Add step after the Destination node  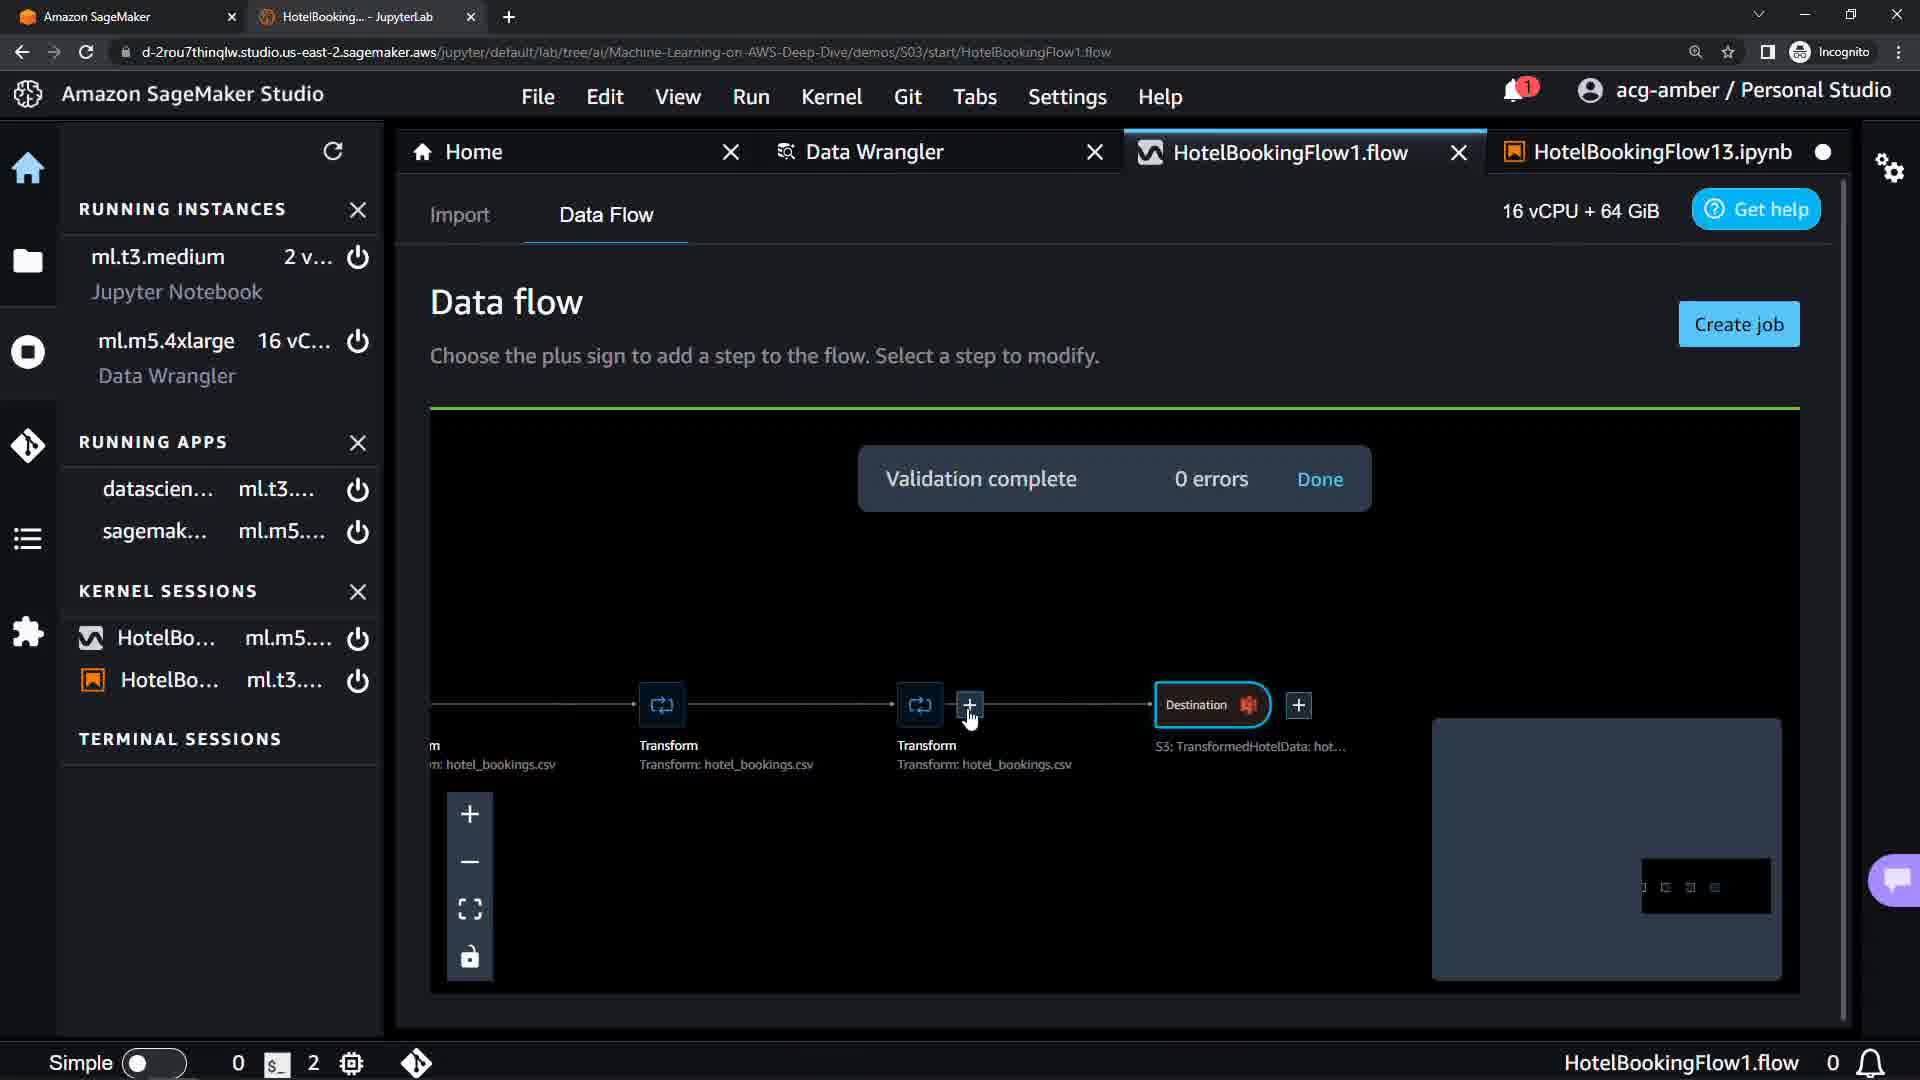[1298, 705]
